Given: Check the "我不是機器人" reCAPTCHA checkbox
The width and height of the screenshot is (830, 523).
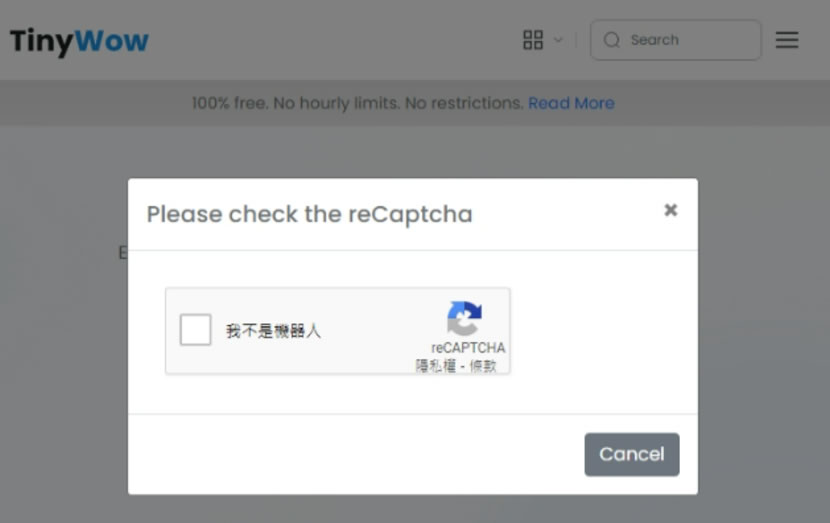Looking at the screenshot, I should pyautogui.click(x=195, y=330).
